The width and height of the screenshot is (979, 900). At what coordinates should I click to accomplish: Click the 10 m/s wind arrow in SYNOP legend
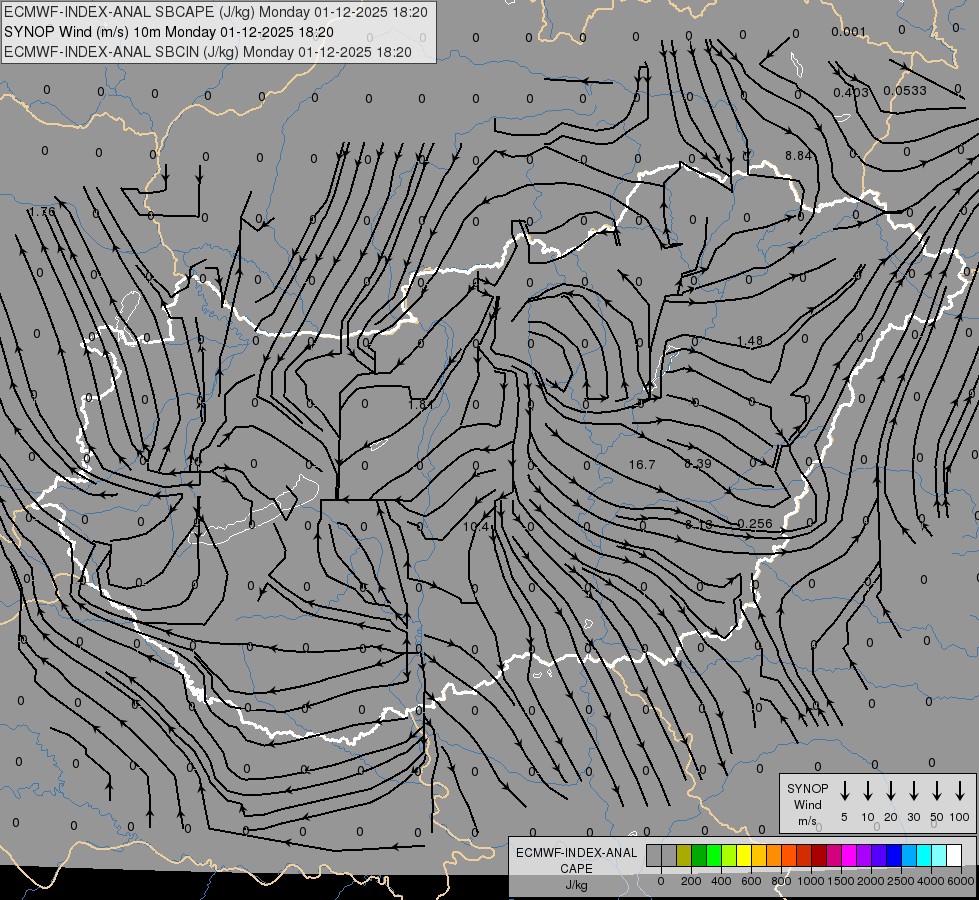tap(867, 791)
